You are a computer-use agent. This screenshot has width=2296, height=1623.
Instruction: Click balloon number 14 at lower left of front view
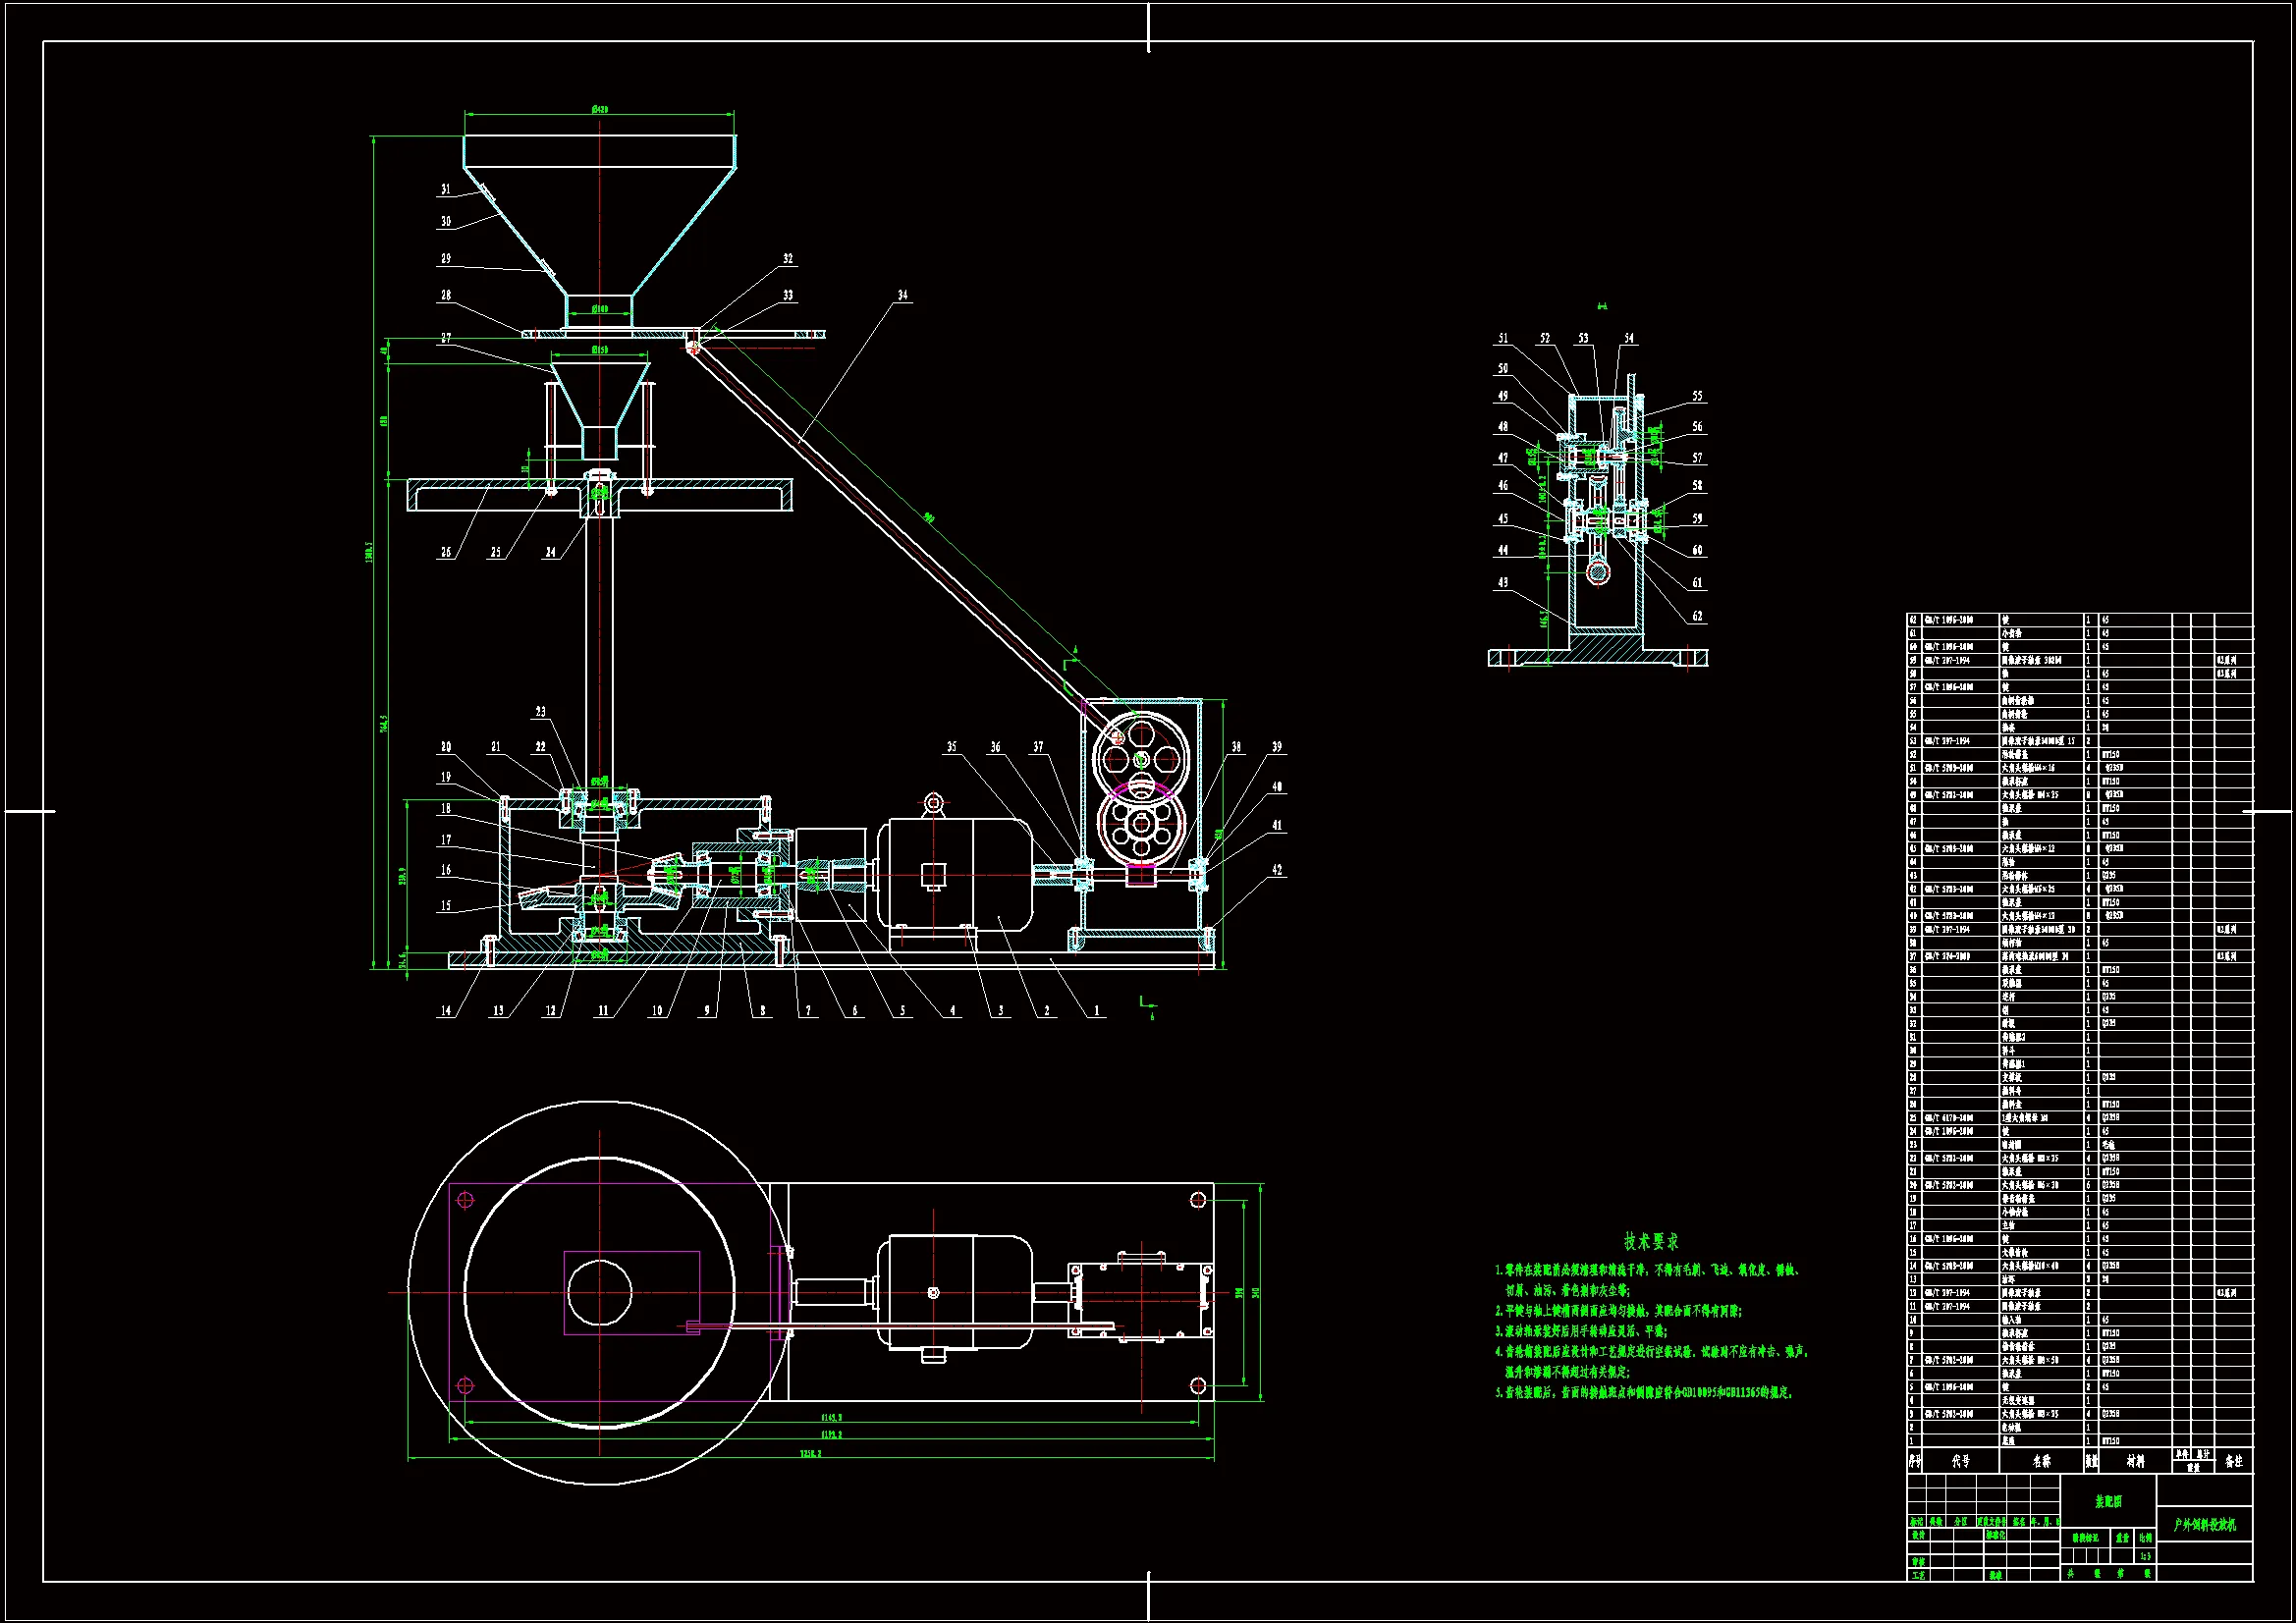coord(445,1011)
